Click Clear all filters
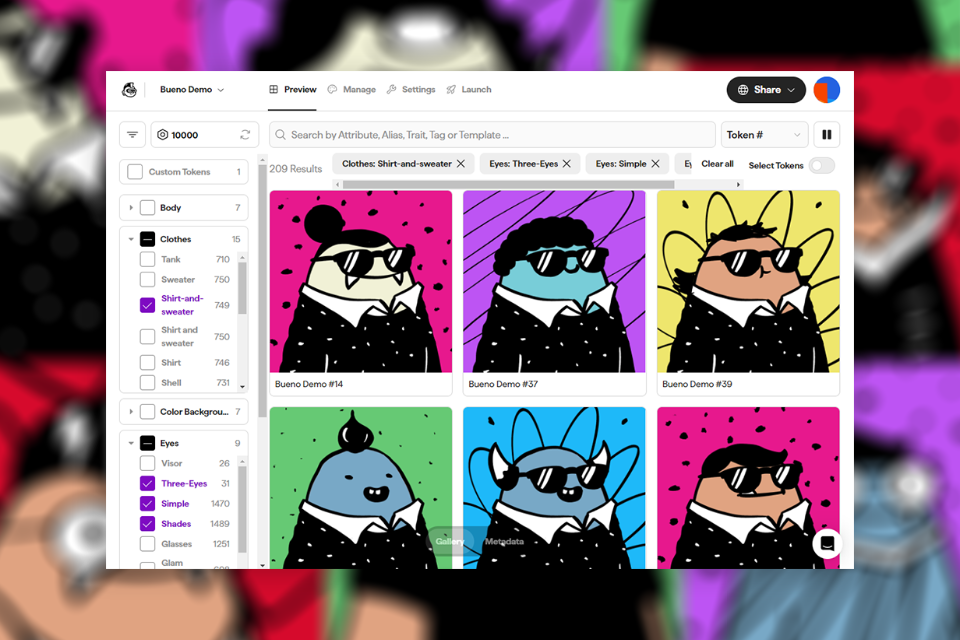 click(x=717, y=164)
